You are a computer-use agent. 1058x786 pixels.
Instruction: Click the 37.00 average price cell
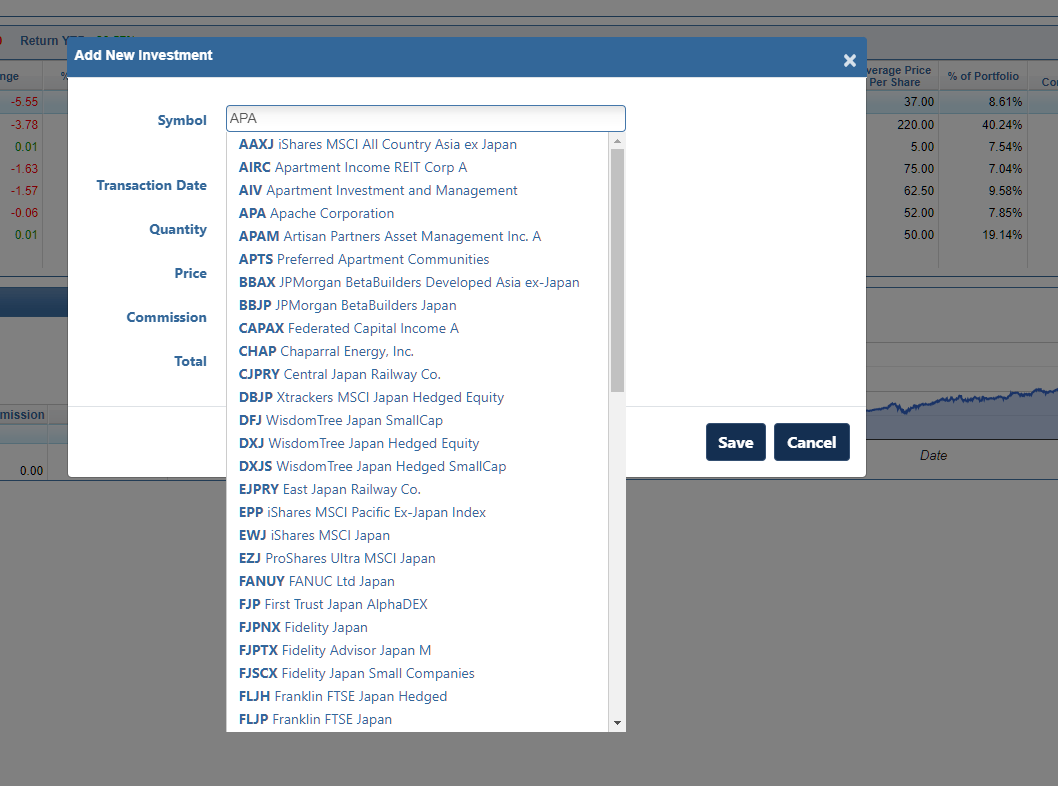point(919,102)
